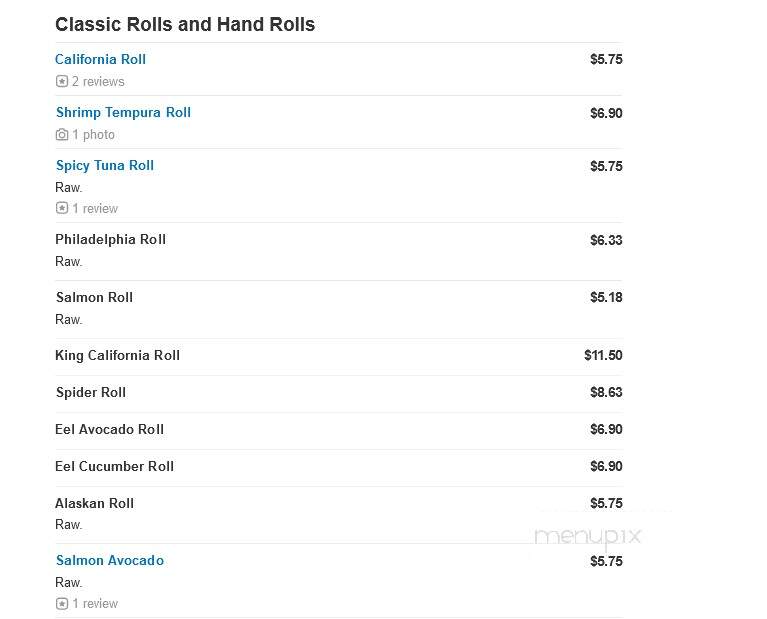Open the Spicy Tuna Roll link
The width and height of the screenshot is (767, 619).
click(x=105, y=165)
